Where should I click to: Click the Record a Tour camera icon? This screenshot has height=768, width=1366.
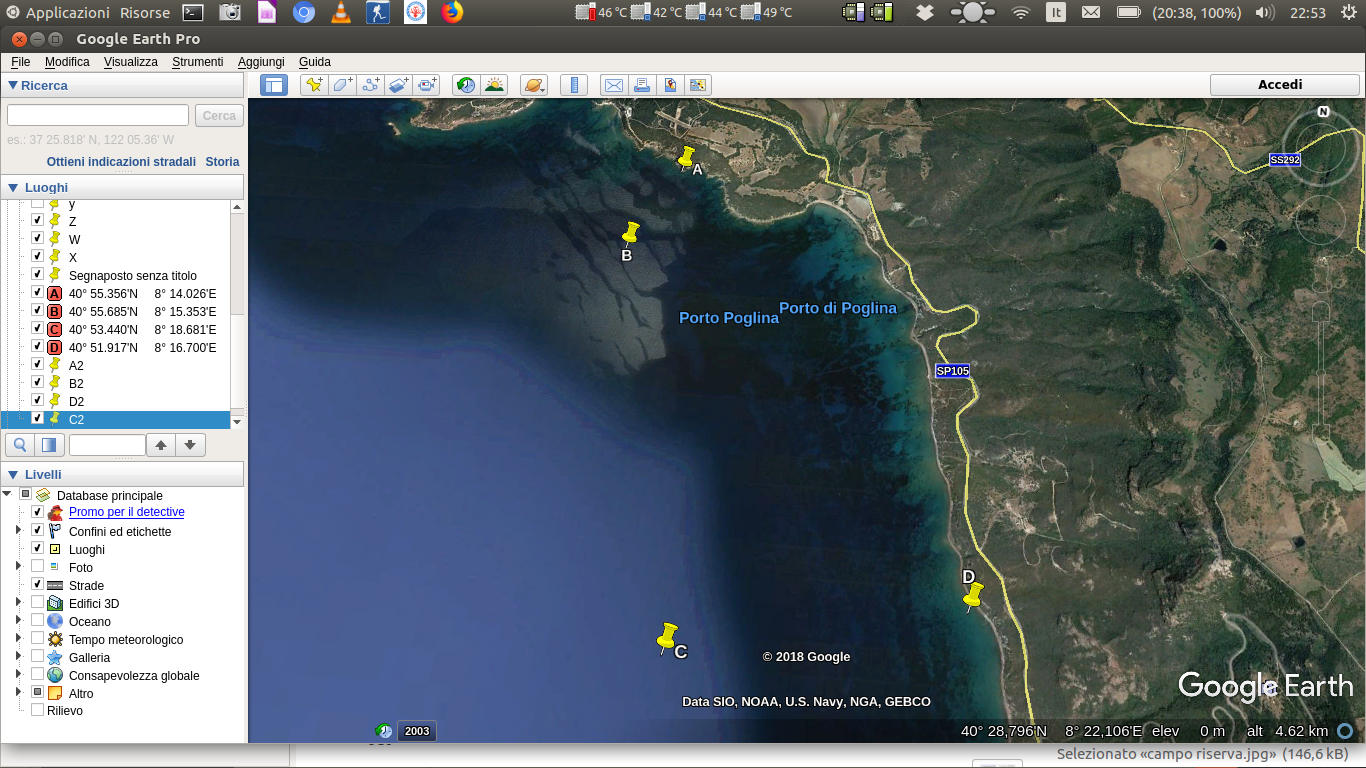428,85
